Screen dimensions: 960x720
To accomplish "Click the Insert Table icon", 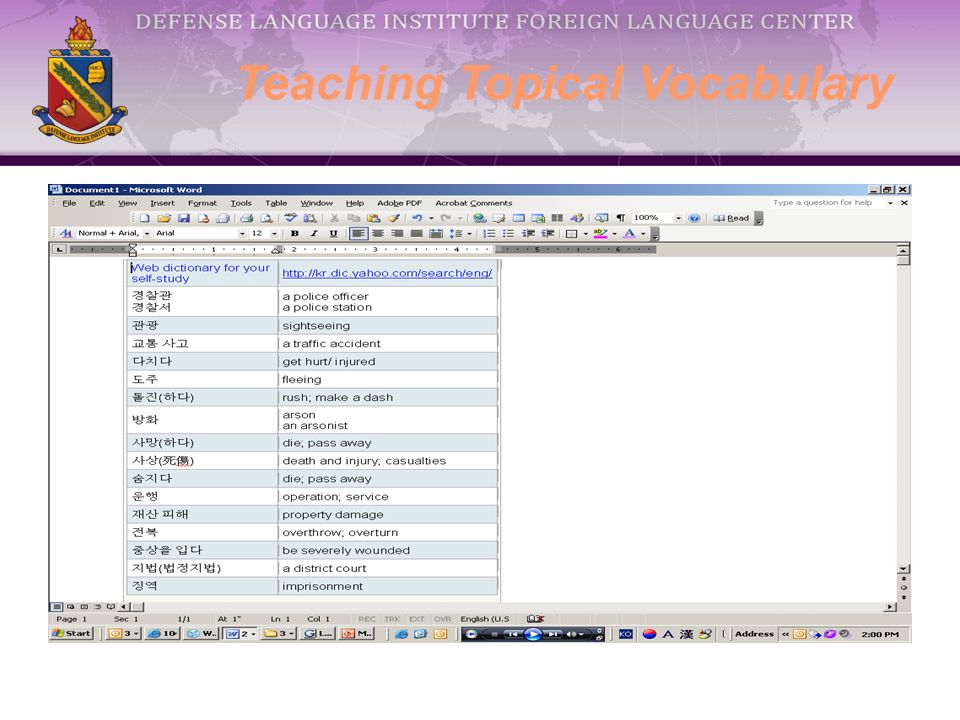I will click(519, 218).
